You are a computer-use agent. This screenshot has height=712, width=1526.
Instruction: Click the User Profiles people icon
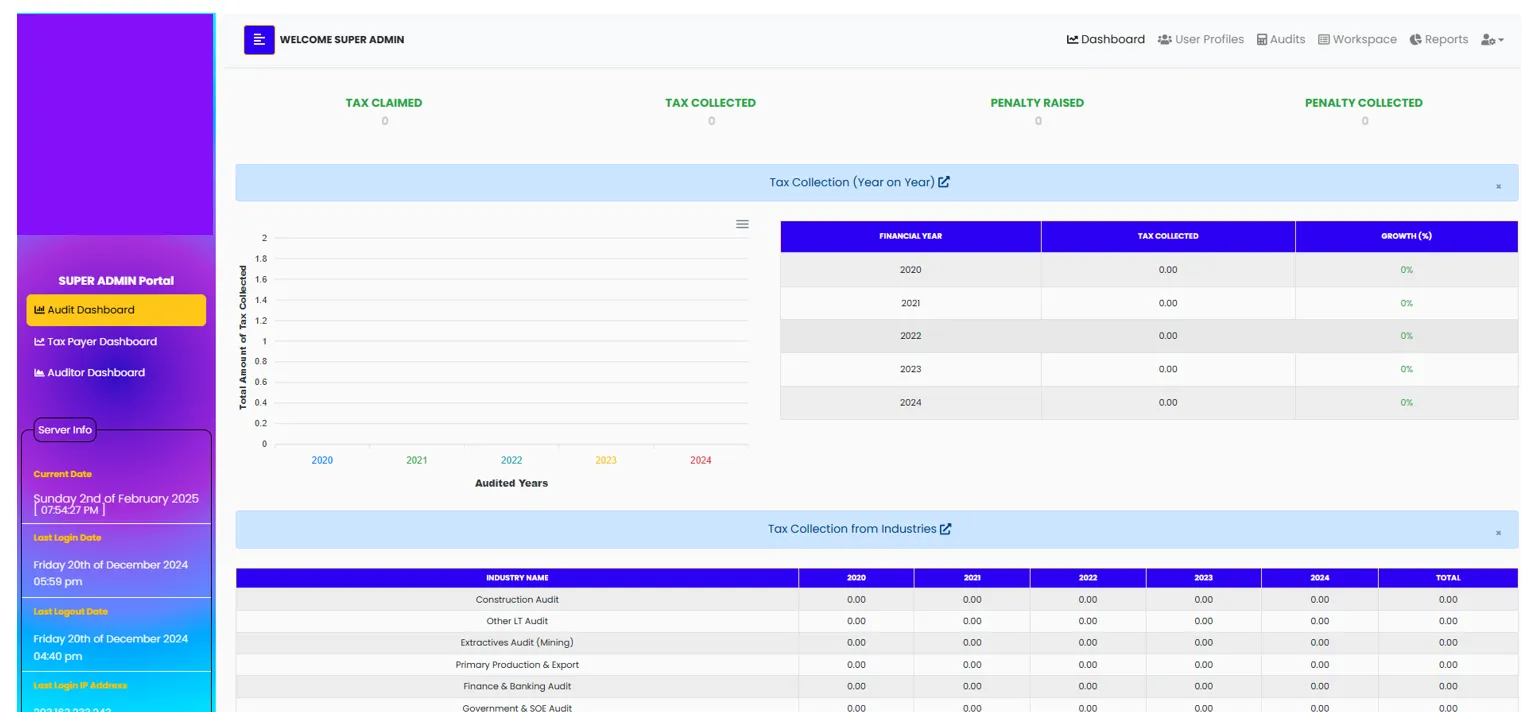1164,39
